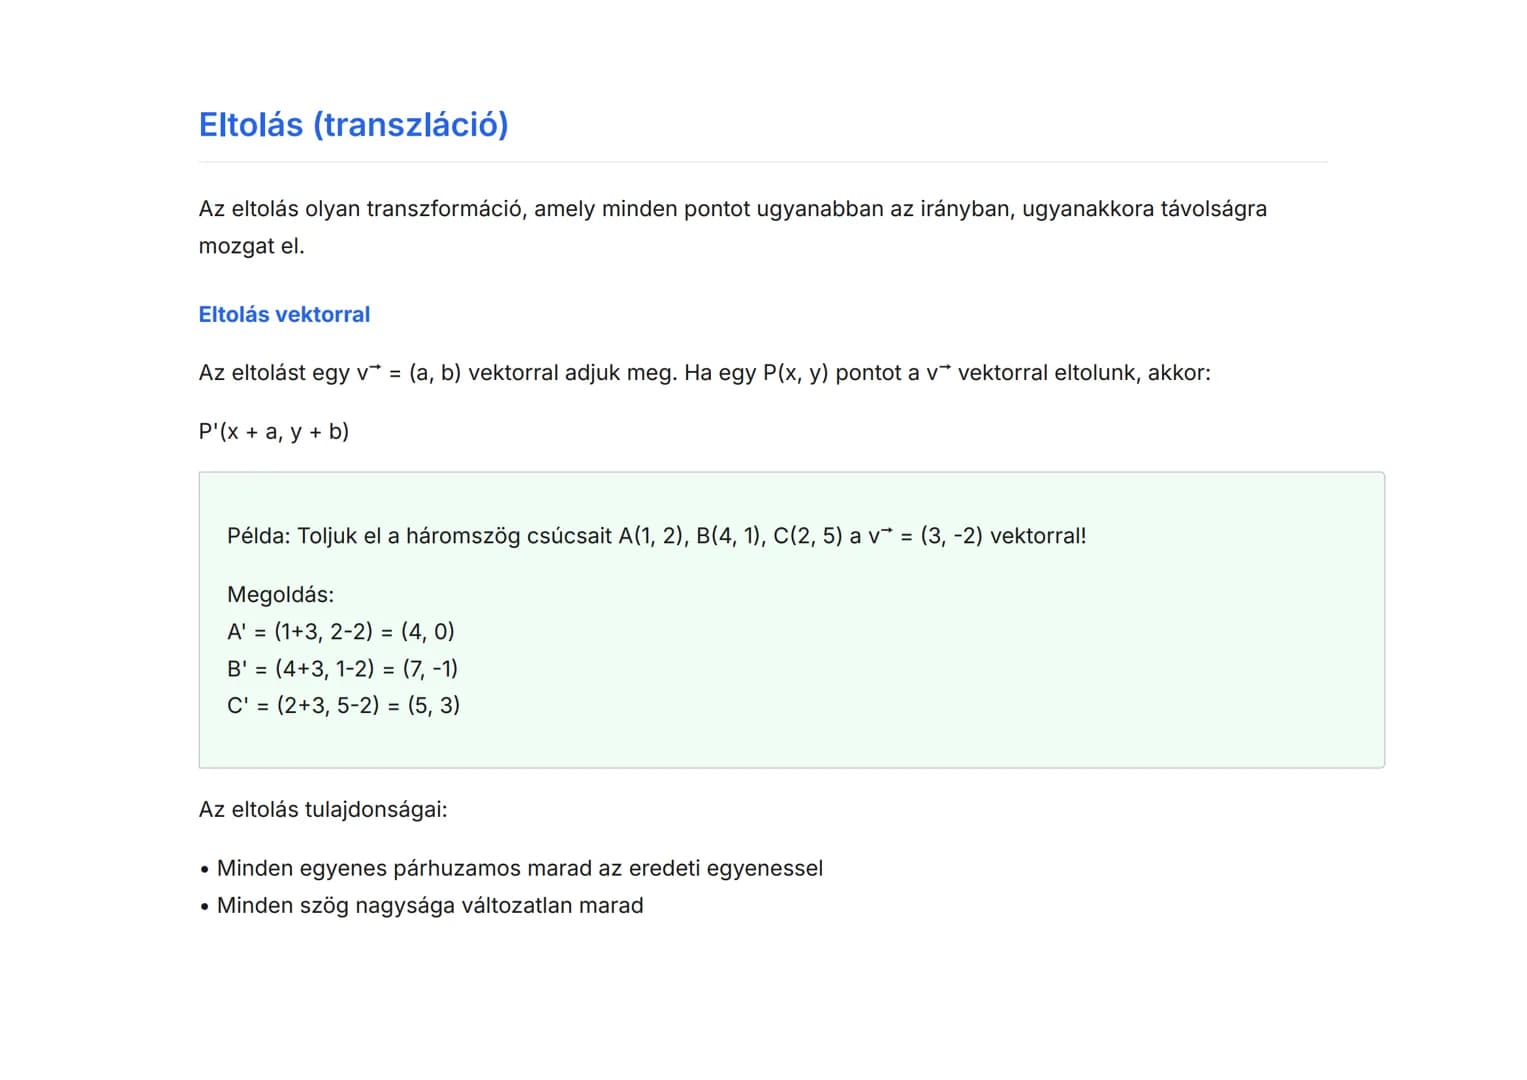Click the sentence starting 'Az eltolást egy'
Image resolution: width=1527 pixels, height=1080 pixels.
[704, 373]
